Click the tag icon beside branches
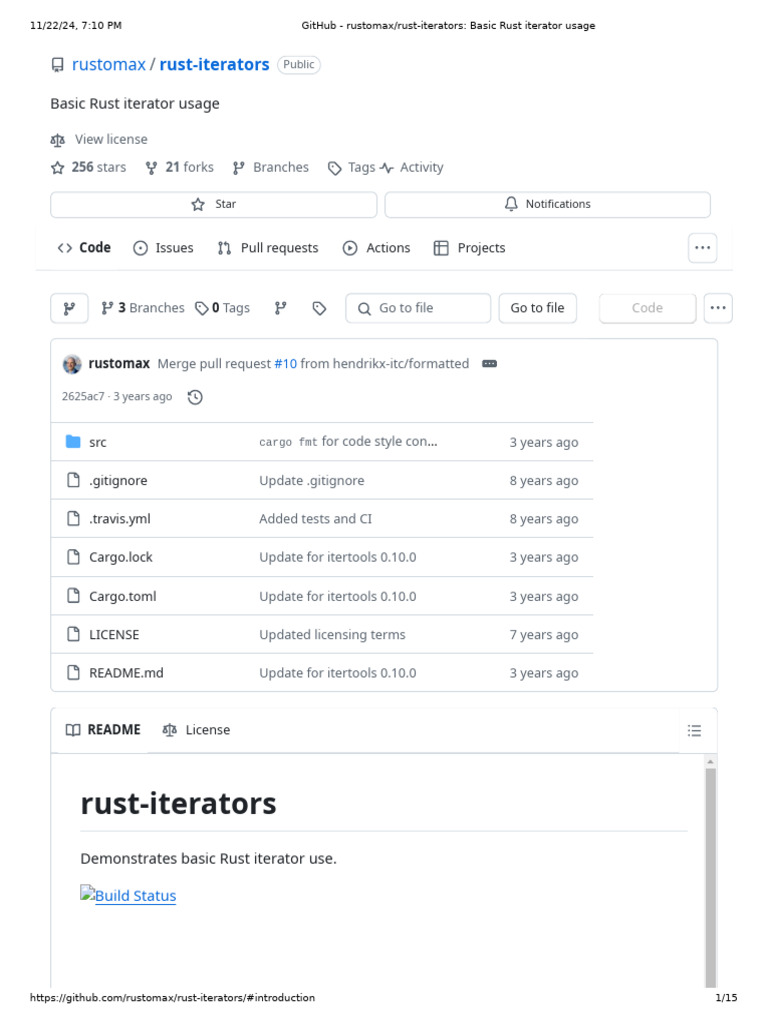768x1024 pixels. pyautogui.click(x=319, y=308)
